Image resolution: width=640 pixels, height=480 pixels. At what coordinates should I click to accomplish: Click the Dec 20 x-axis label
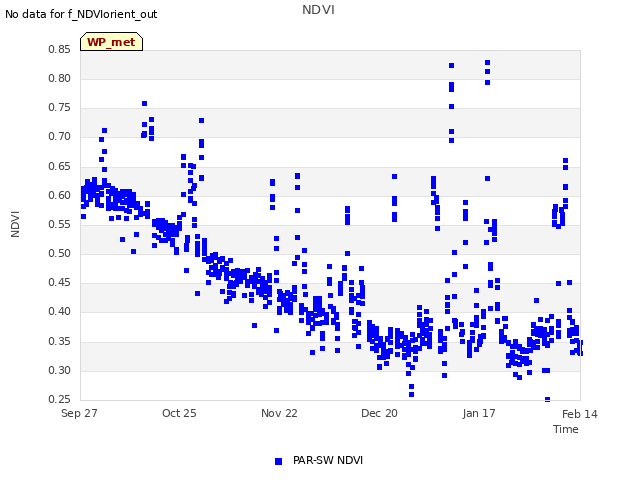tap(379, 413)
